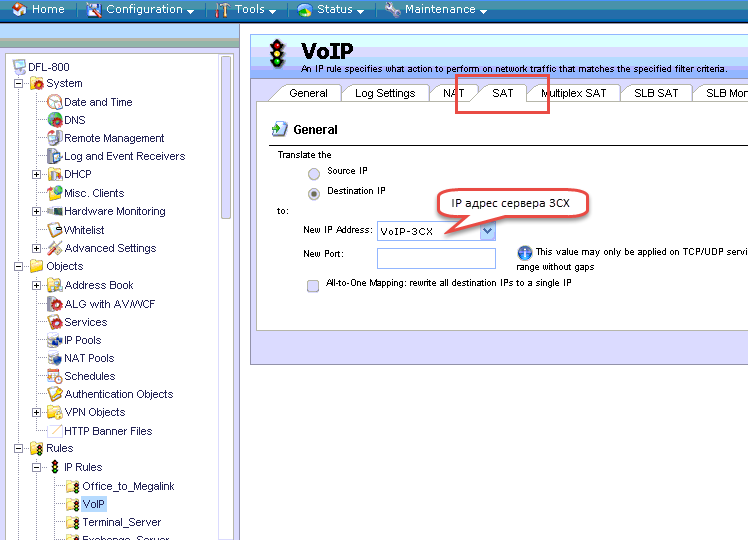Screen dimensions: 748x540
Task: Expand the Hardware Monitoring tree node
Action: click(x=36, y=211)
